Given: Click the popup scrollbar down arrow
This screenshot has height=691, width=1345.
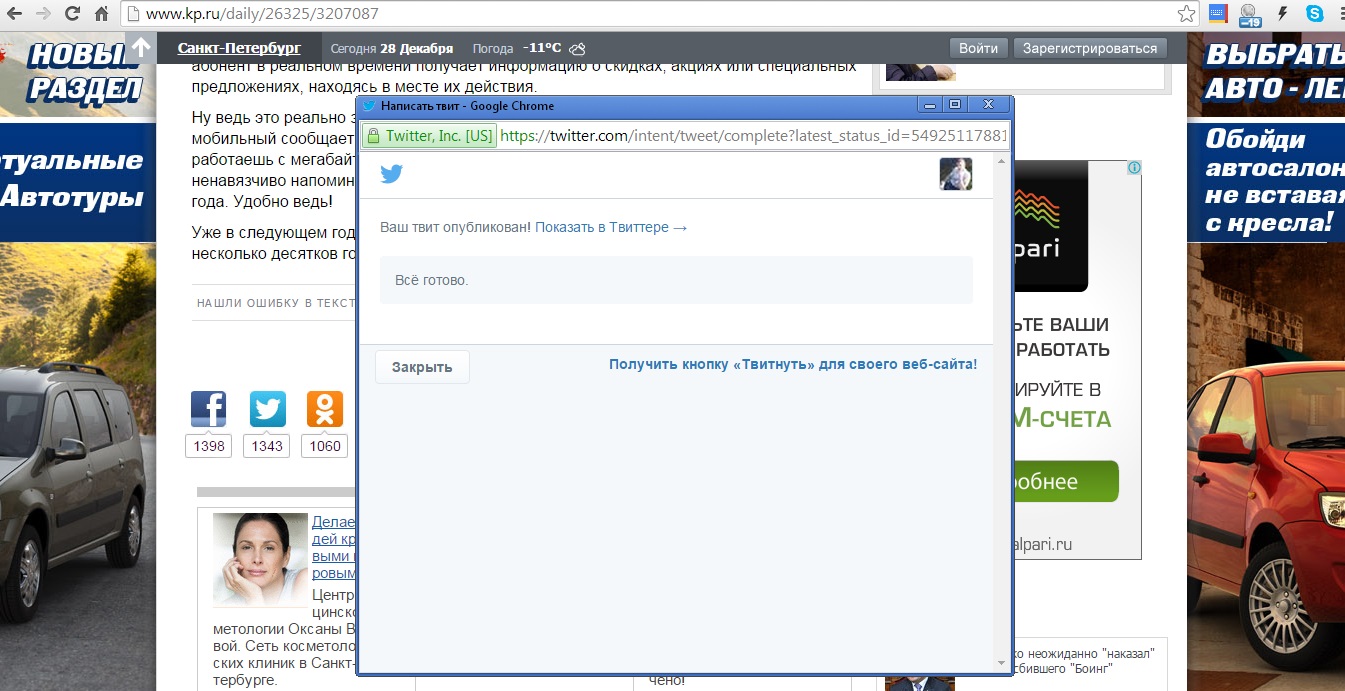Looking at the screenshot, I should pyautogui.click(x=1002, y=663).
